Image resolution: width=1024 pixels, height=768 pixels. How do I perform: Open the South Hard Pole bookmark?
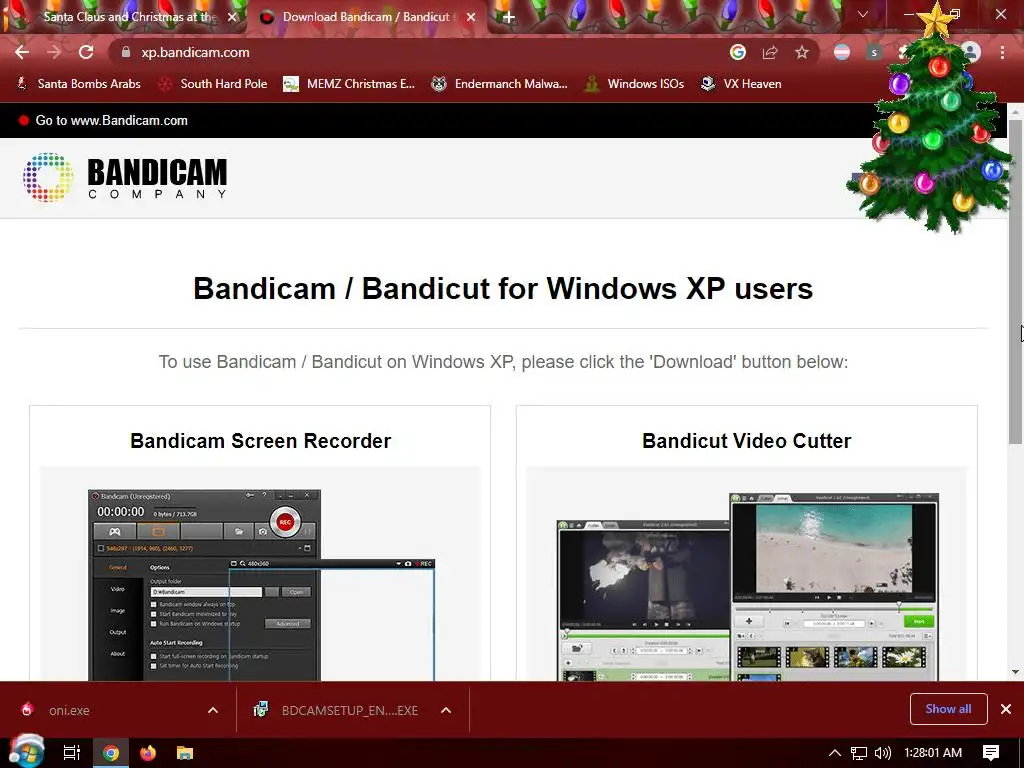point(214,84)
